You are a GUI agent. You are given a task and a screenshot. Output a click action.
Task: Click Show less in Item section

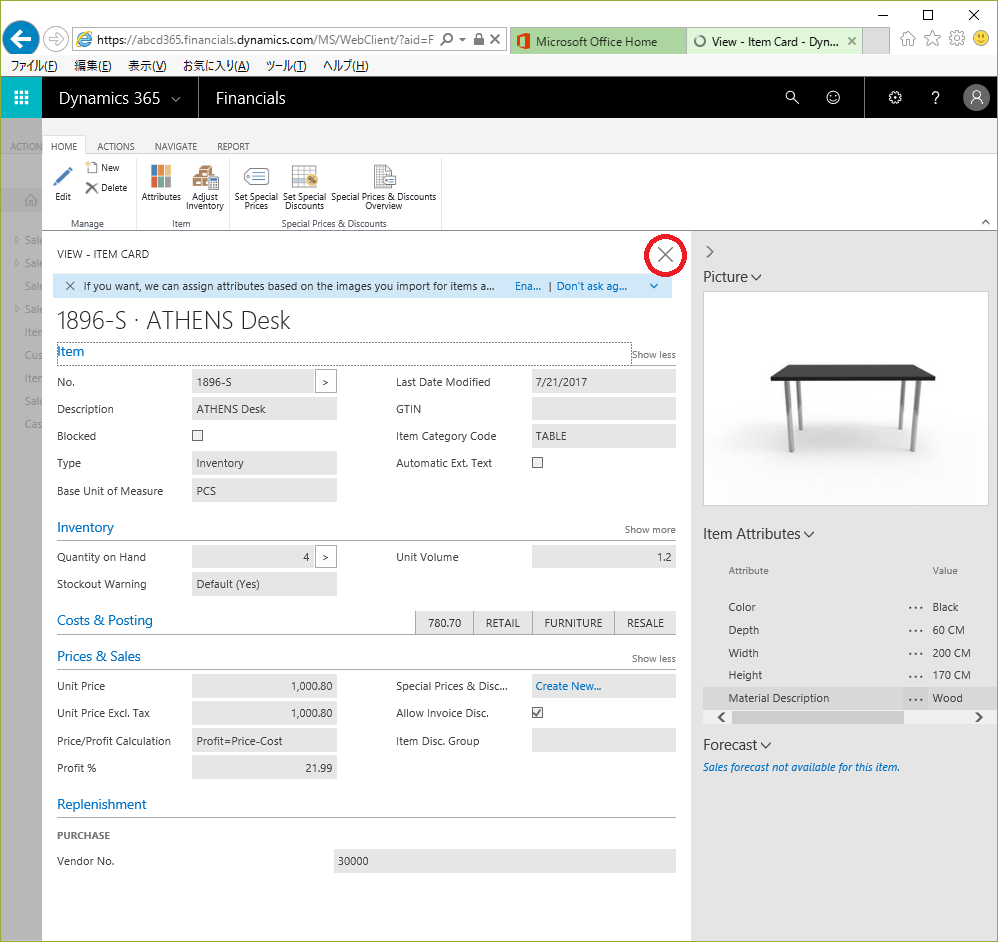(653, 355)
